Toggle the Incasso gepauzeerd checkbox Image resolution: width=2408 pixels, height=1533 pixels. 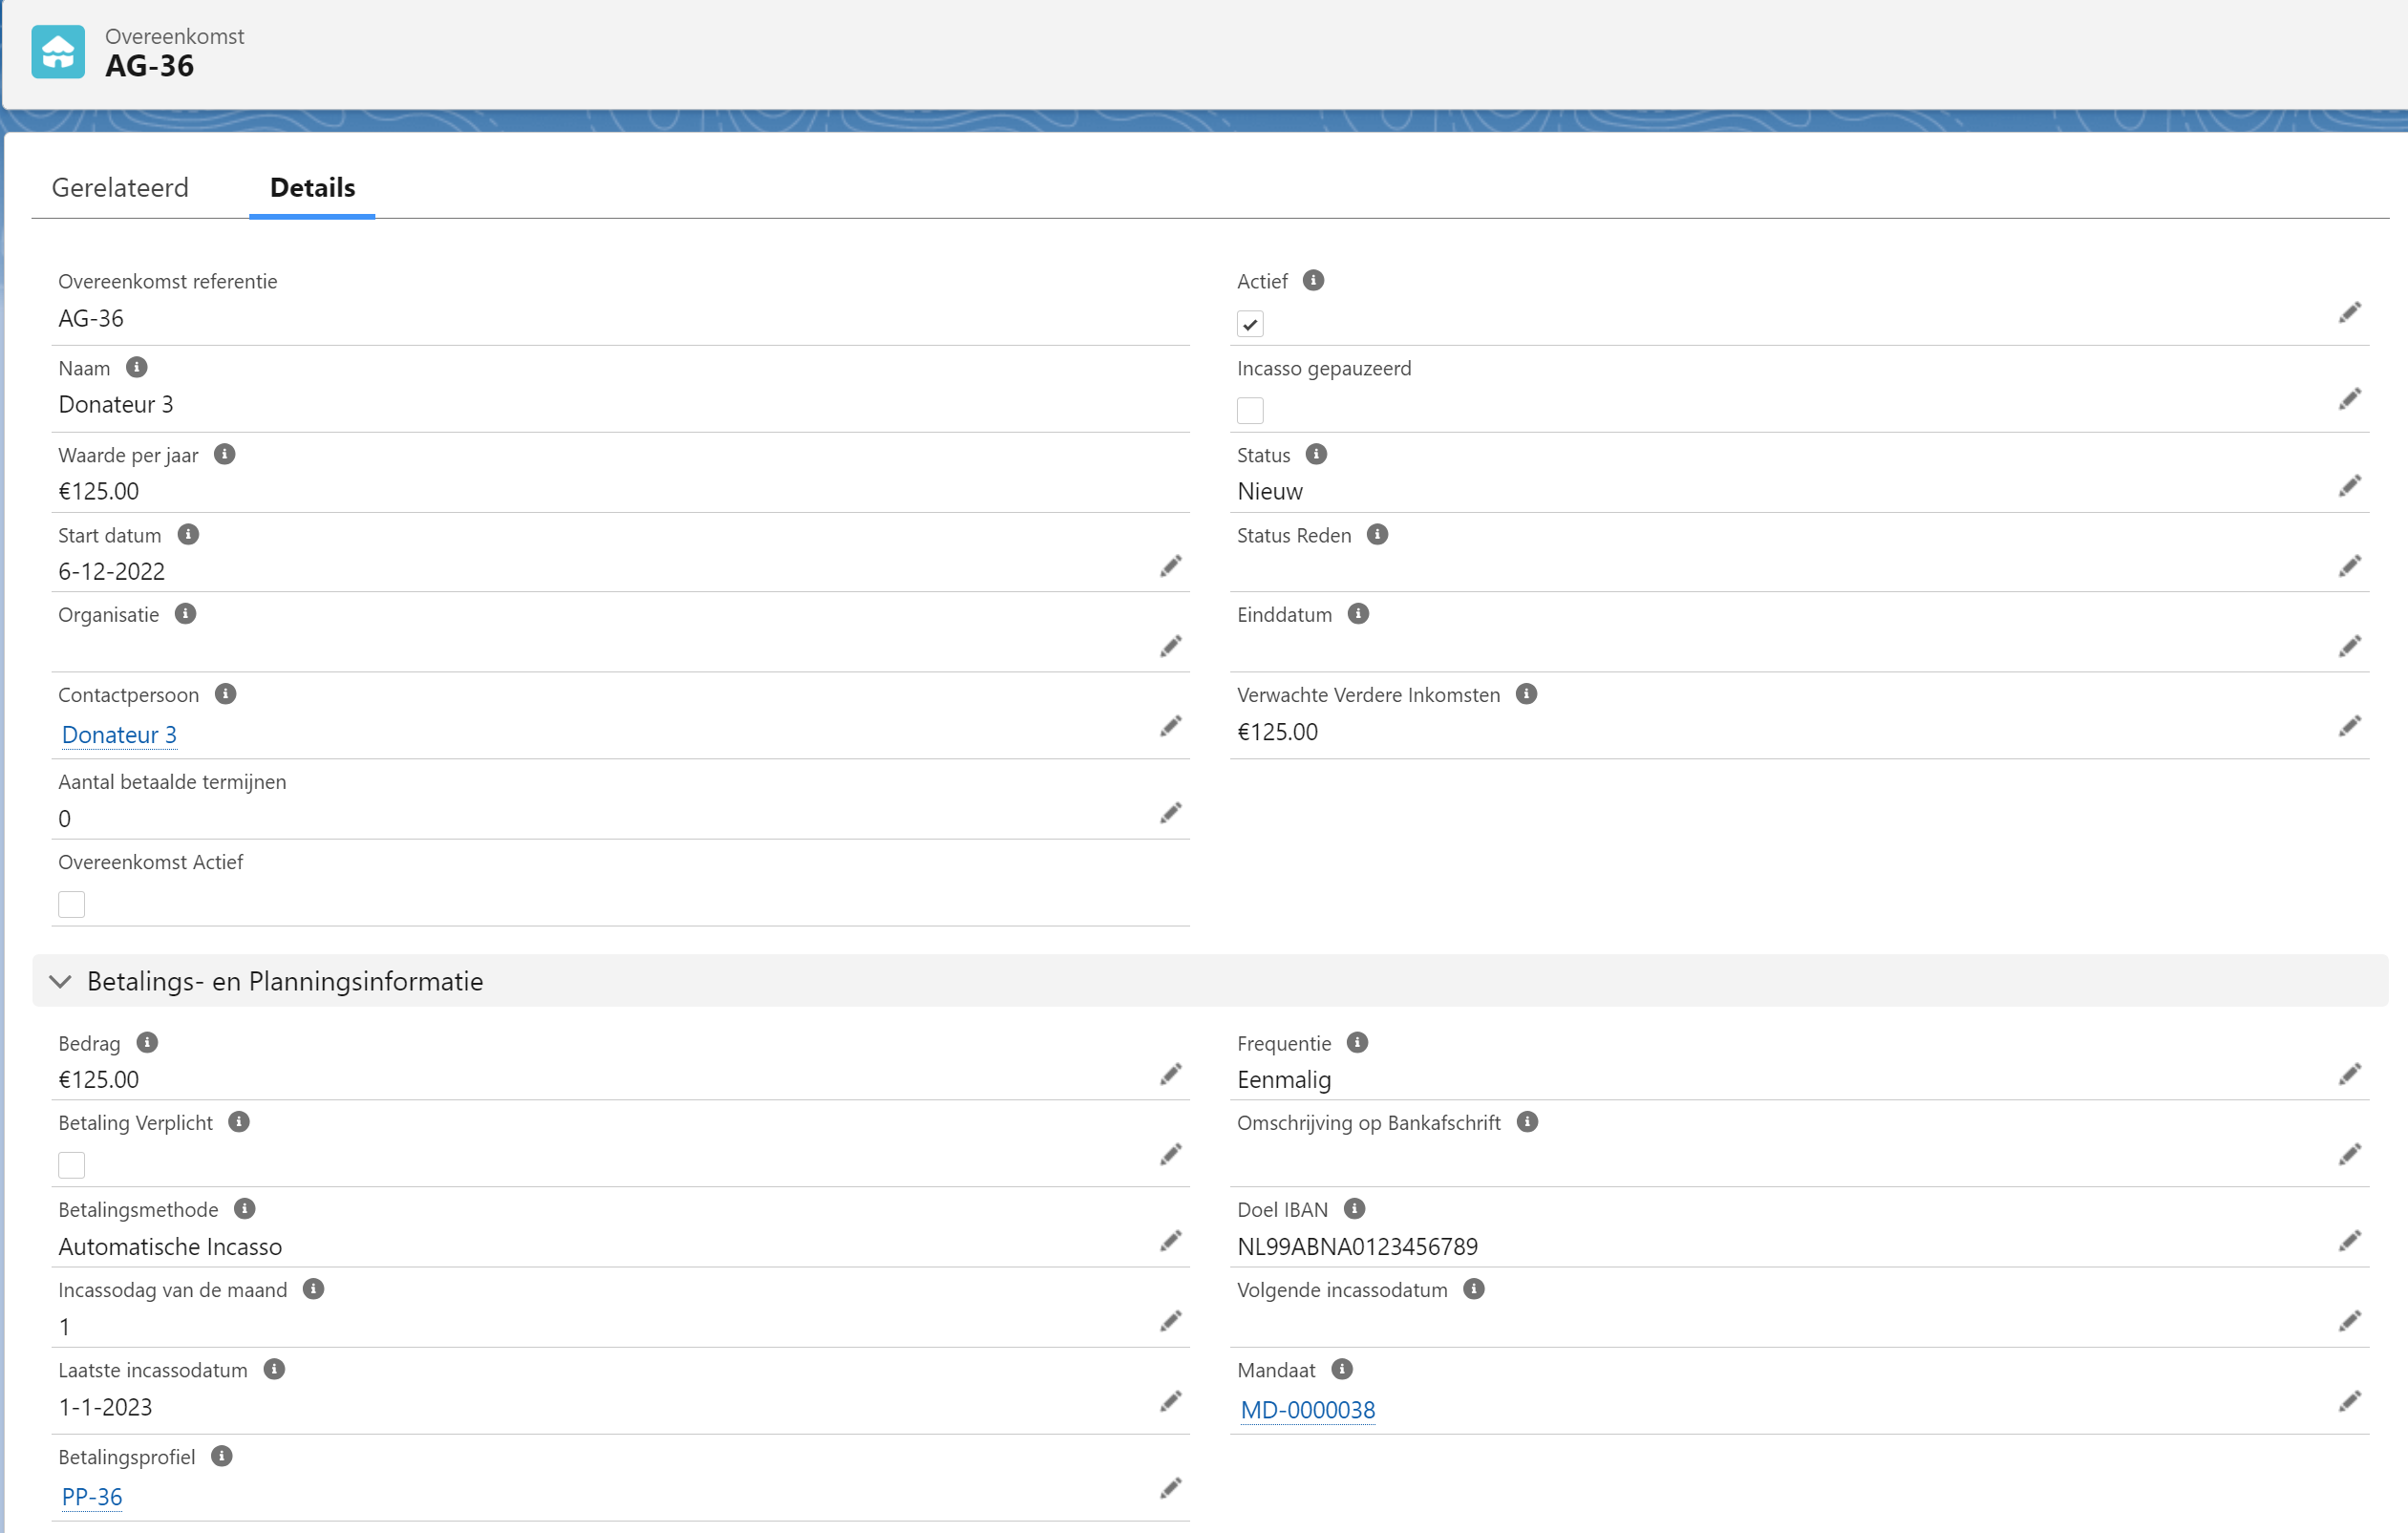[1250, 410]
